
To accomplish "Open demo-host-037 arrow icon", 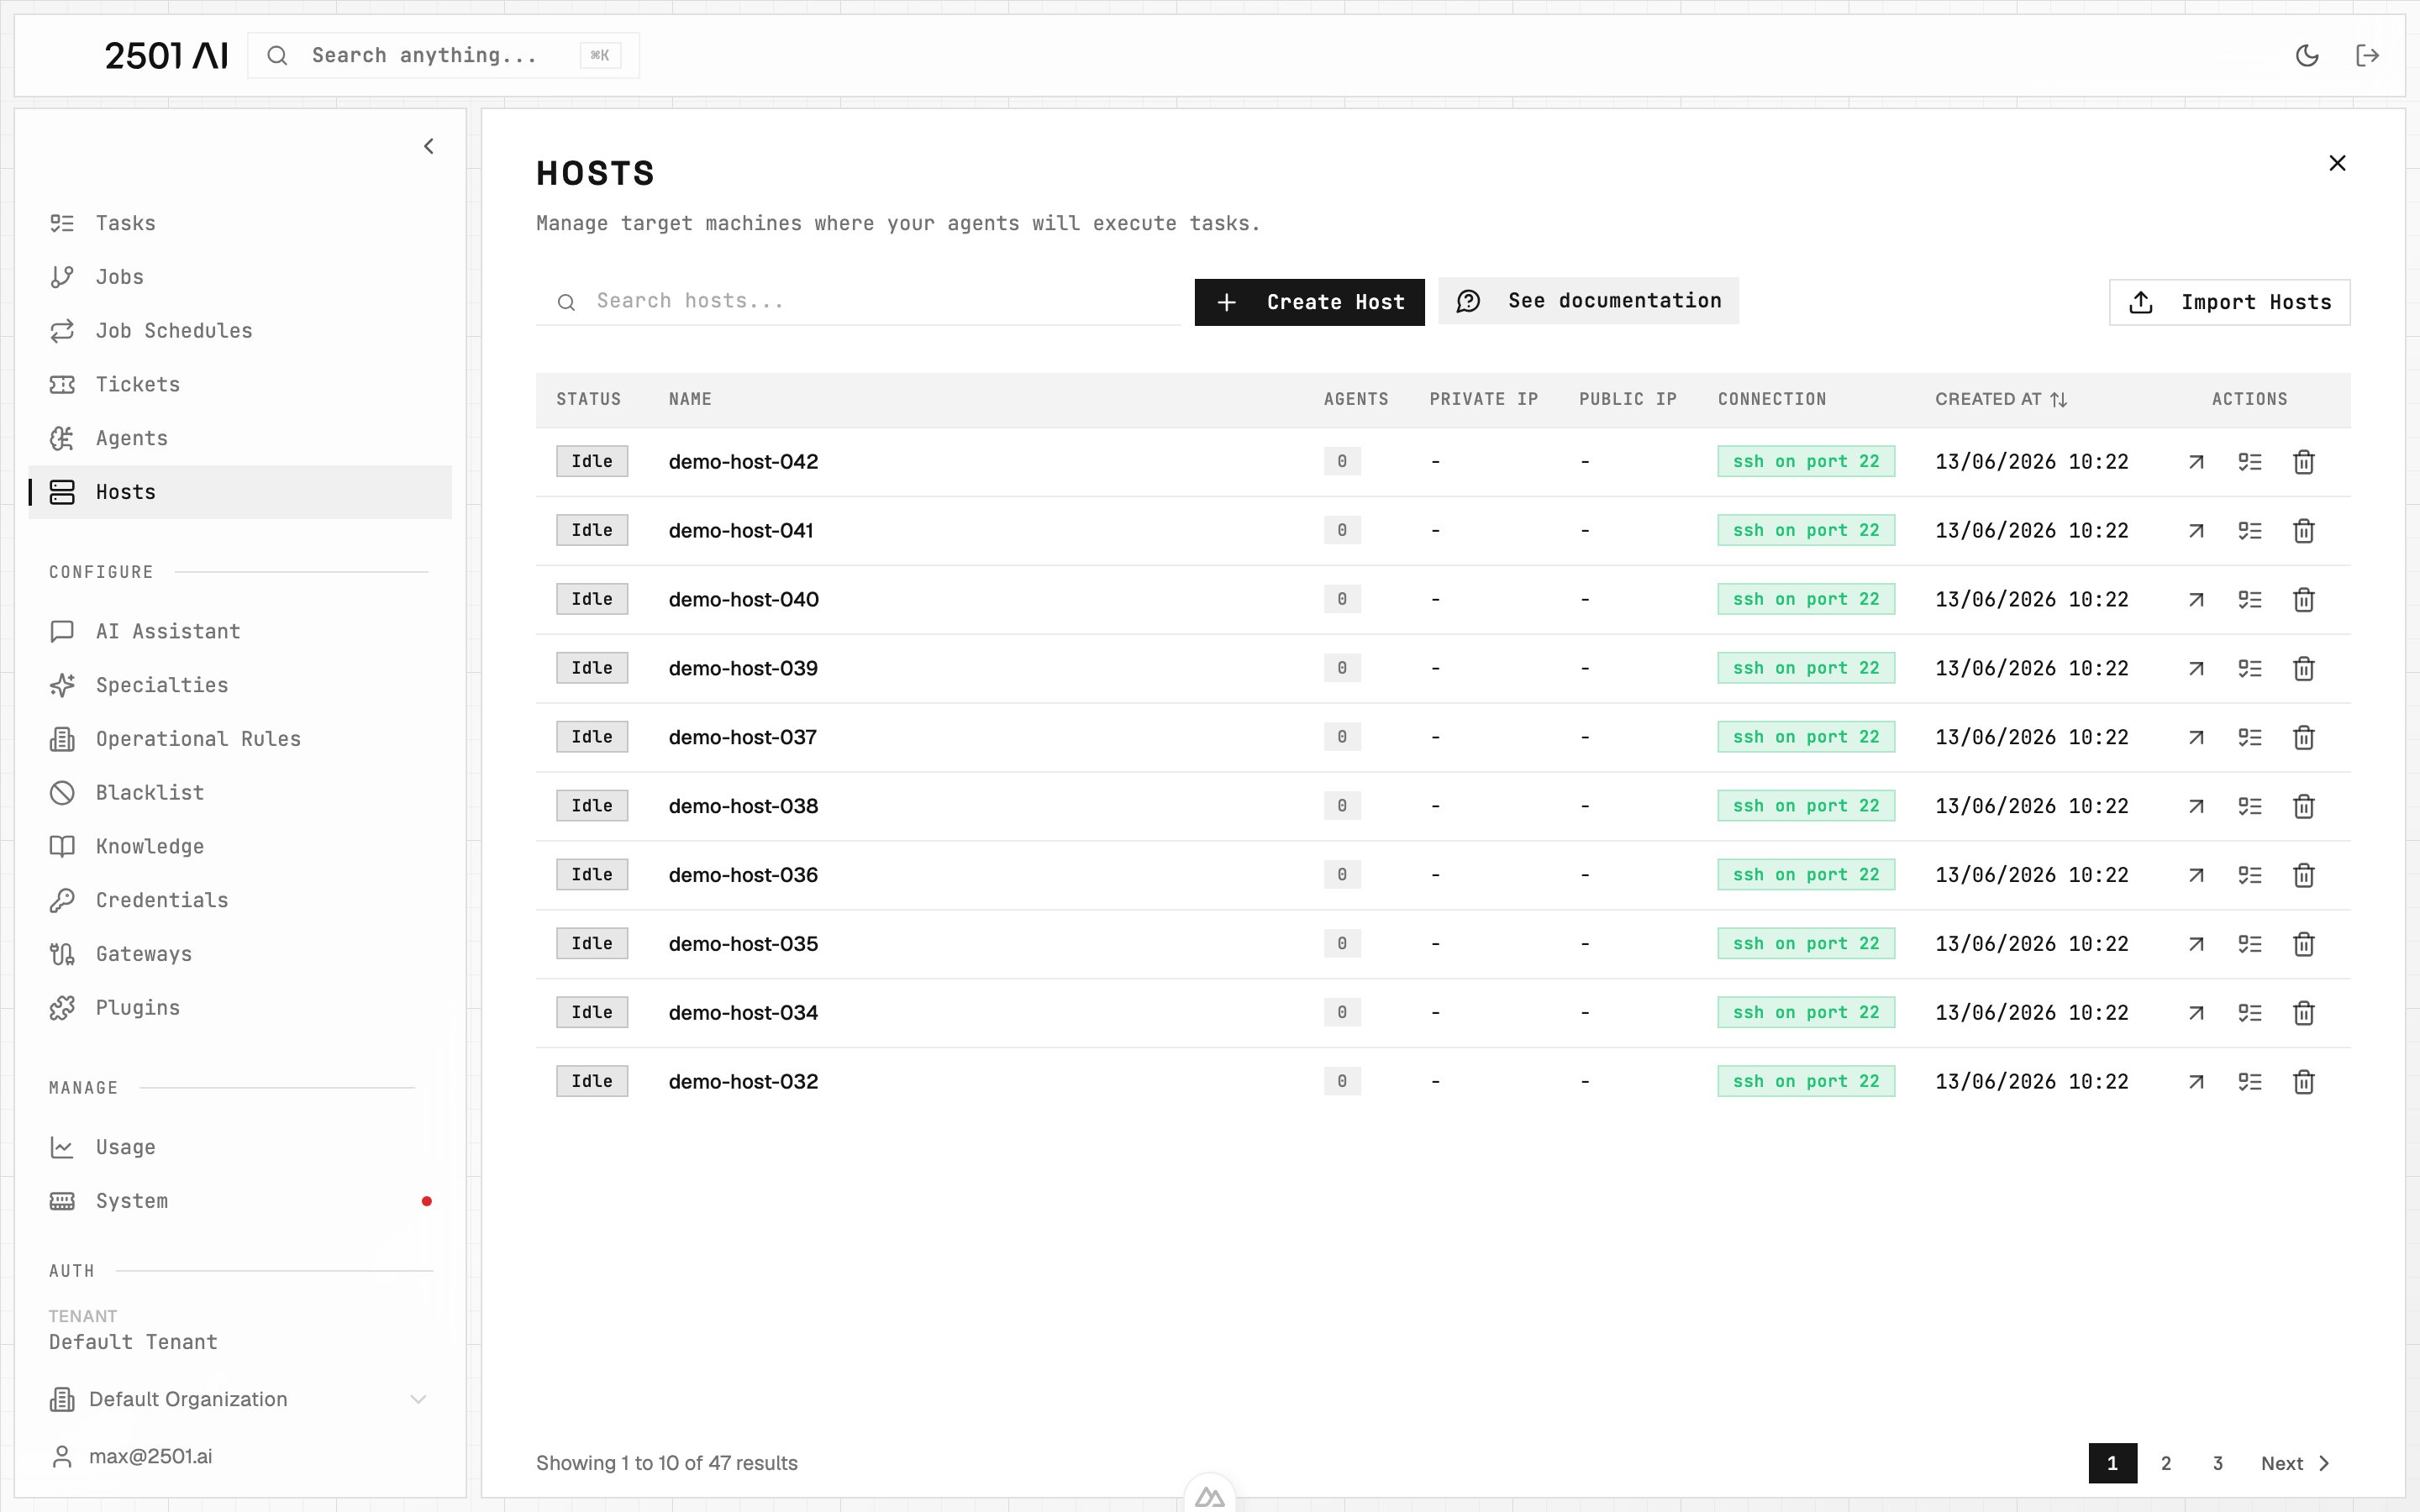I will 2196,737.
